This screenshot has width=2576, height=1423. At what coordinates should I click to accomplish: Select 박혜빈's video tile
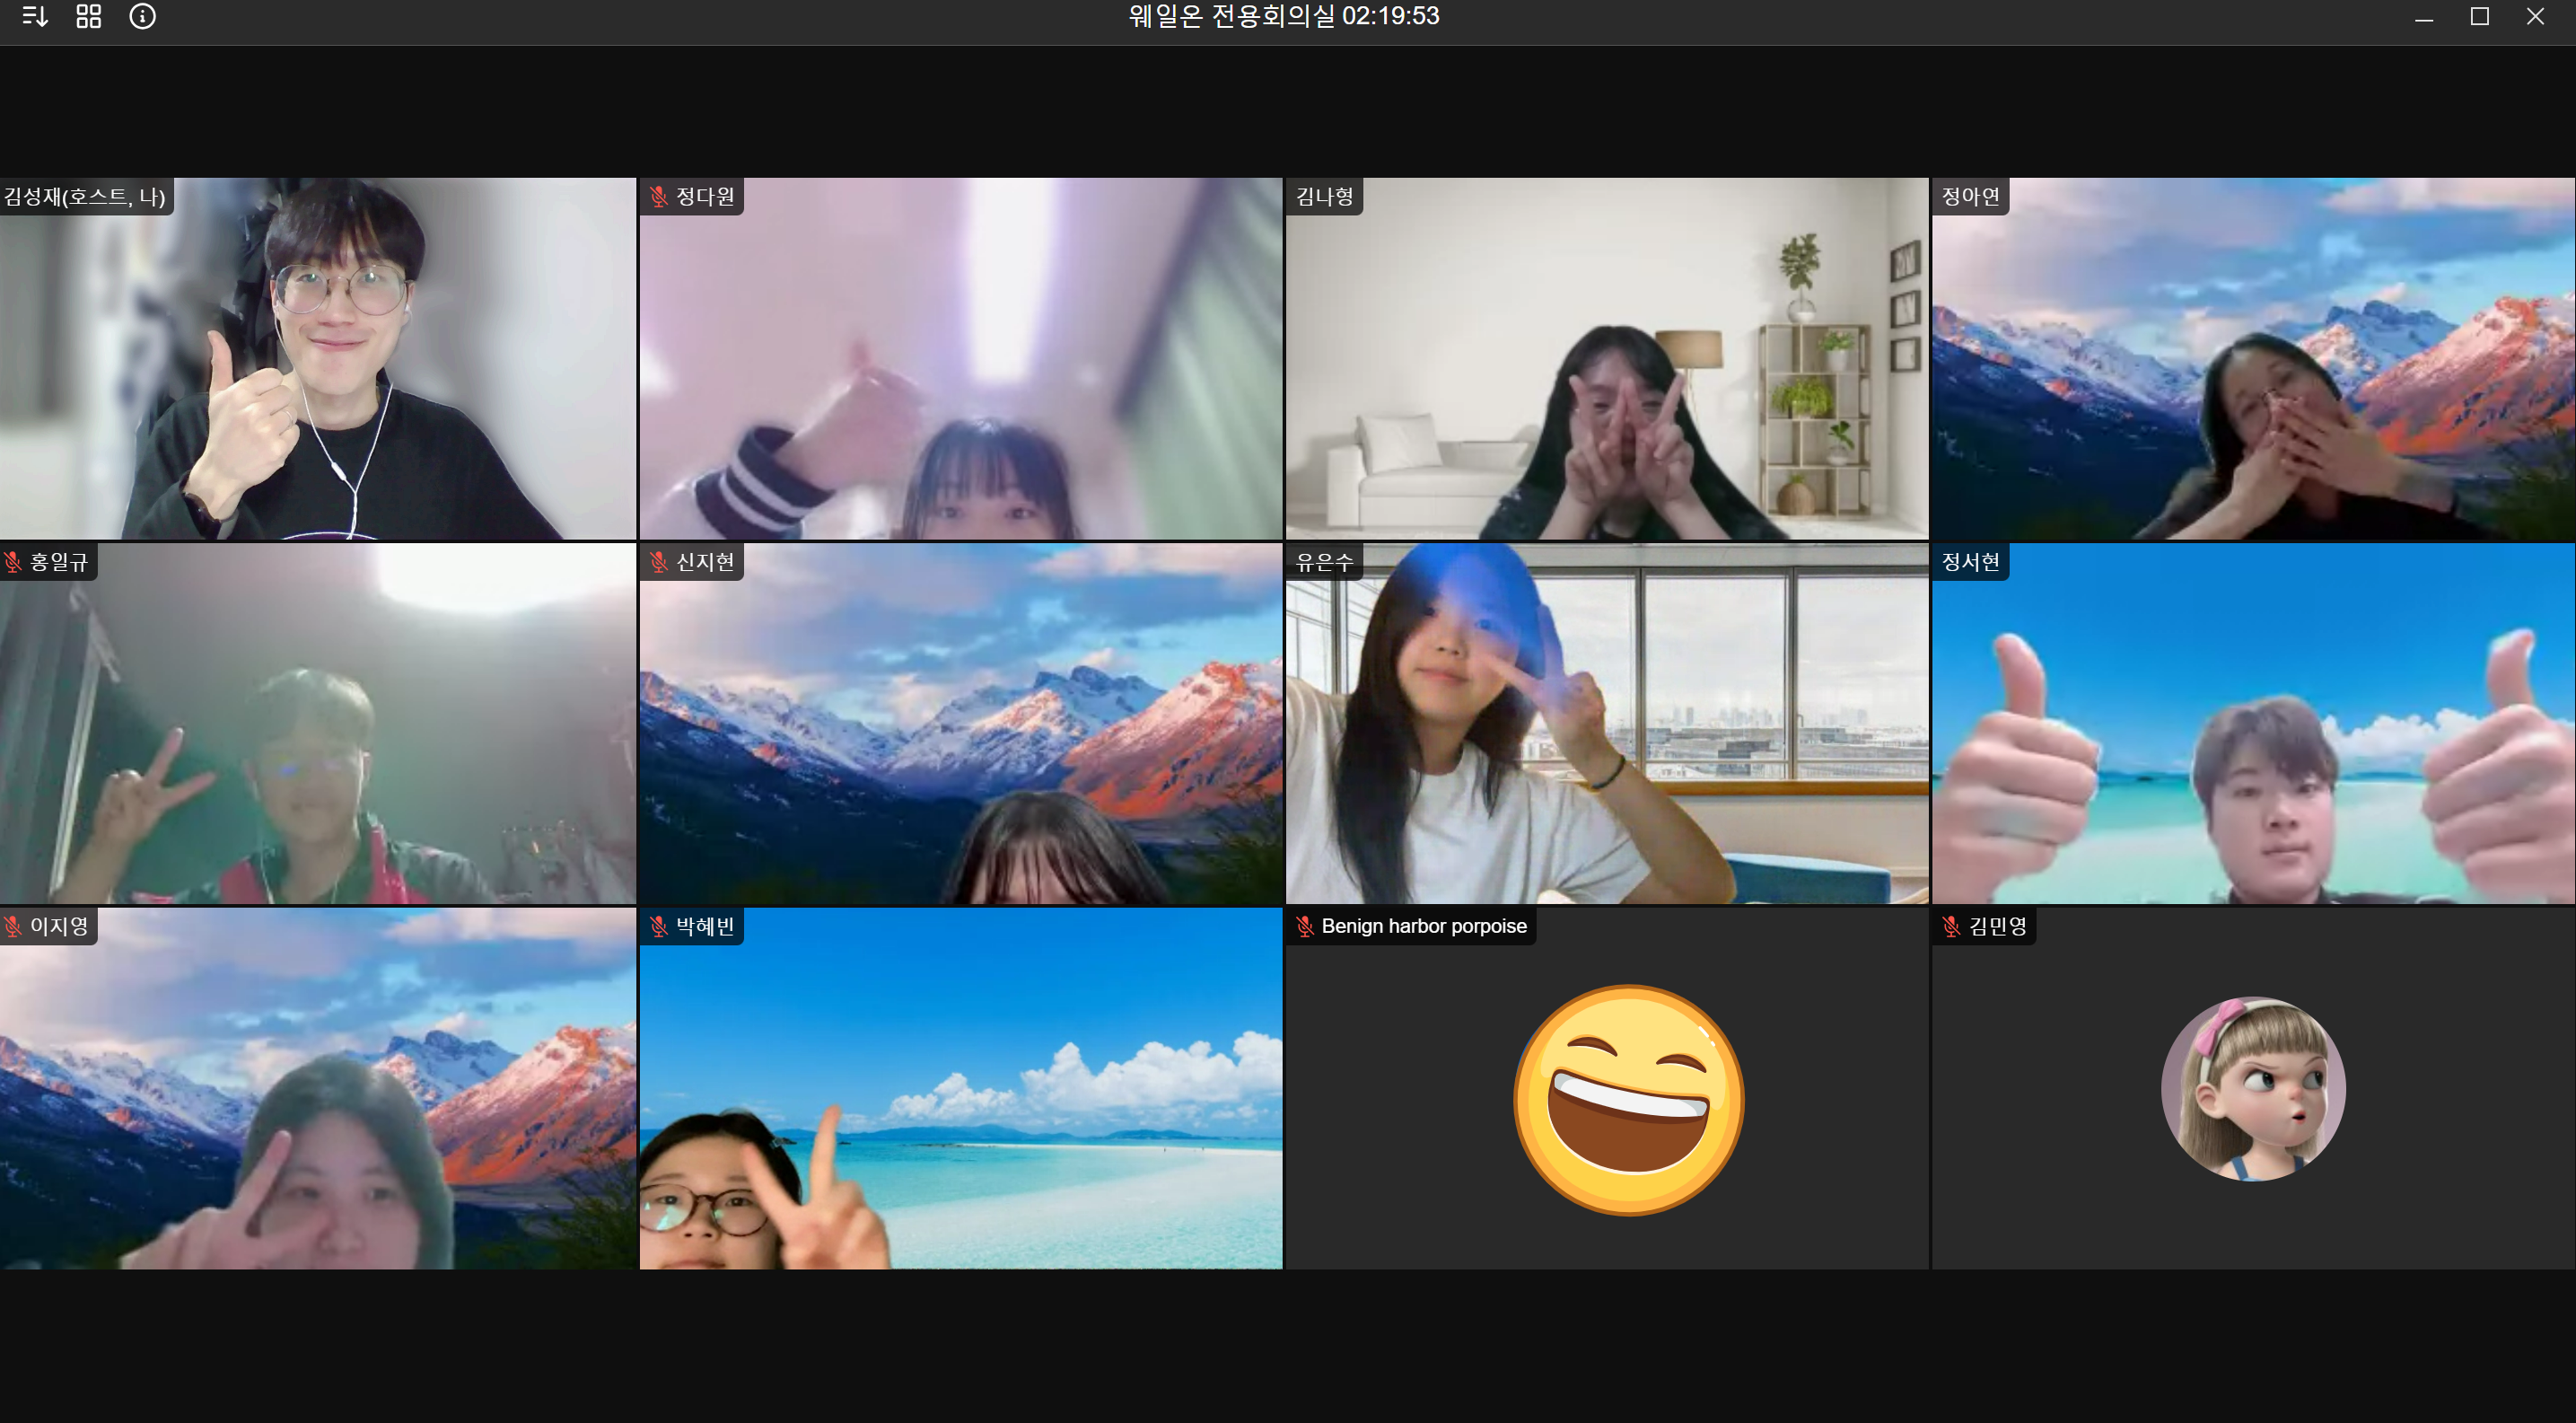(961, 1089)
